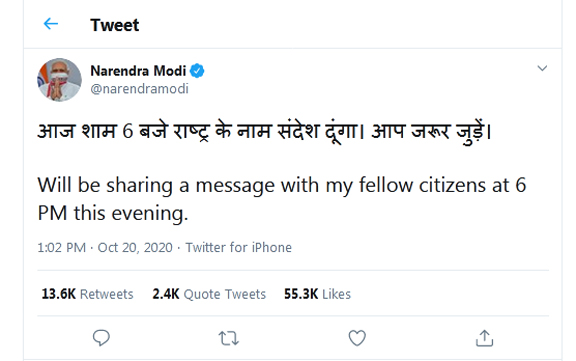
Task: Click the 1:02 PM timestamp
Action: pyautogui.click(x=61, y=248)
